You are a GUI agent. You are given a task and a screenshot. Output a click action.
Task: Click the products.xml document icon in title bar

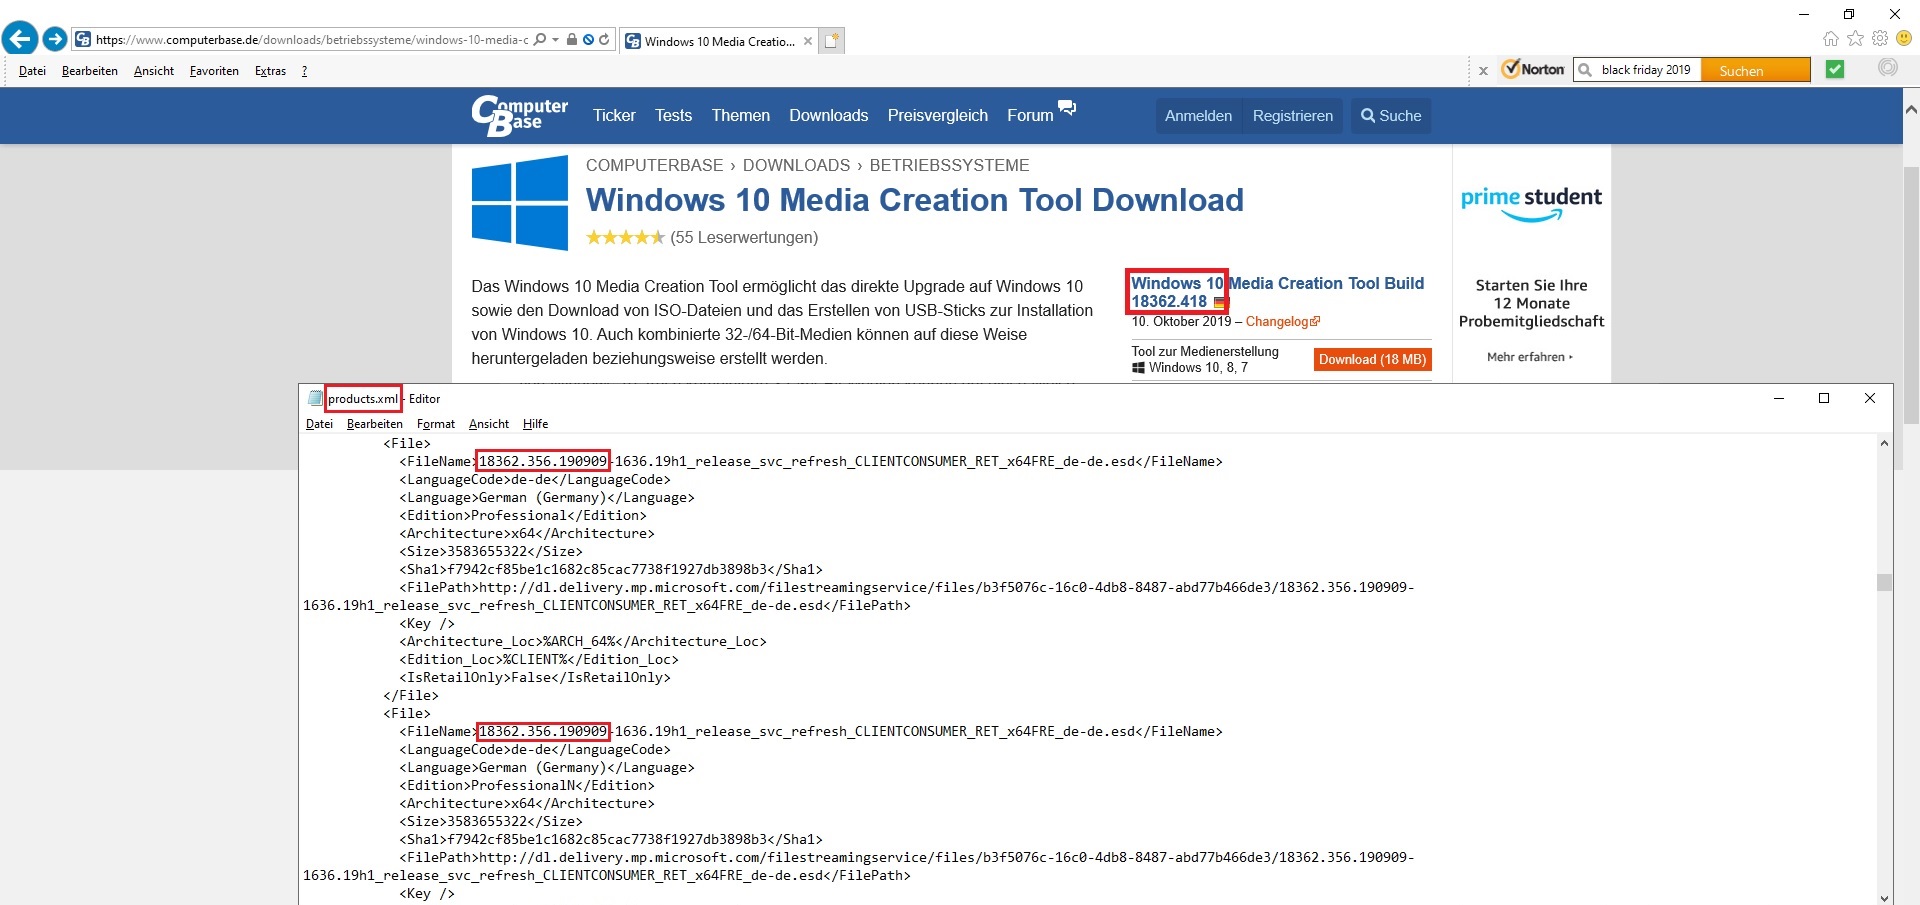click(x=315, y=398)
